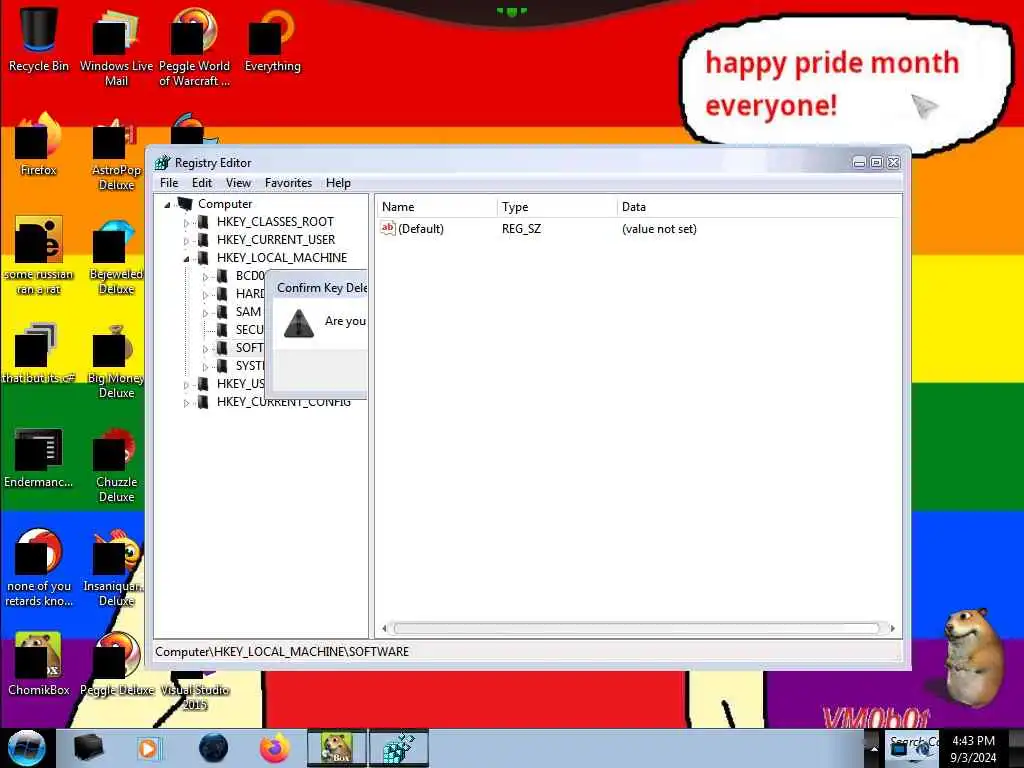
Task: Open AstroPop Deluxe desktop icon
Action: pyautogui.click(x=116, y=154)
